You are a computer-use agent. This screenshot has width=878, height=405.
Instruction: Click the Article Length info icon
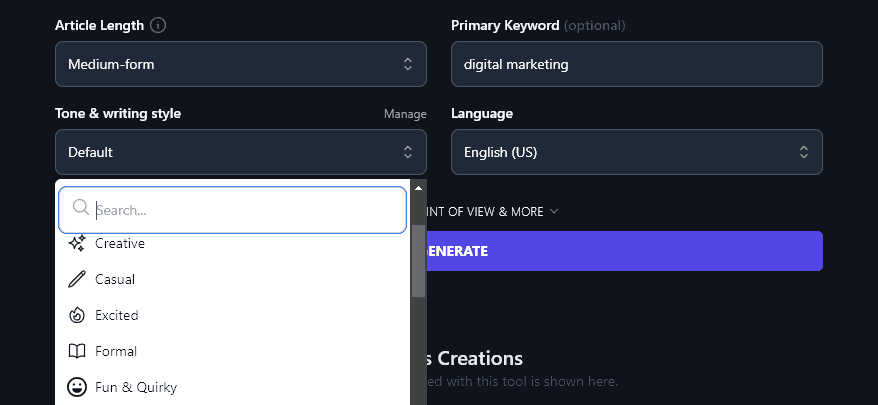tap(158, 25)
